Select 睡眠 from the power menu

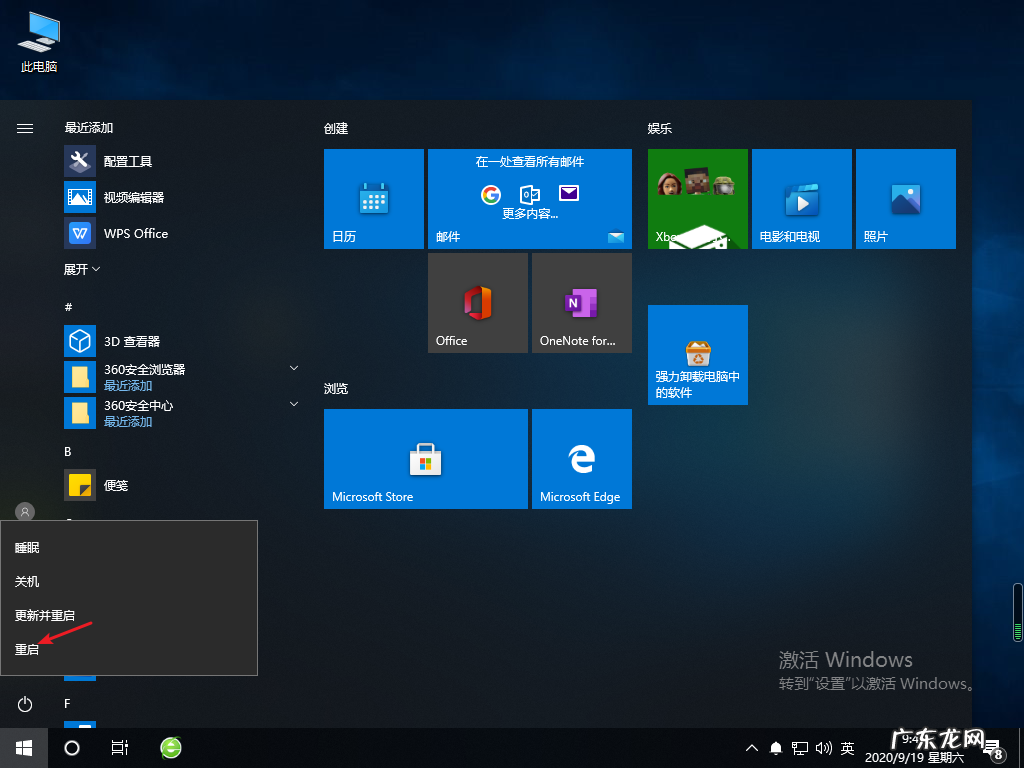pos(27,547)
